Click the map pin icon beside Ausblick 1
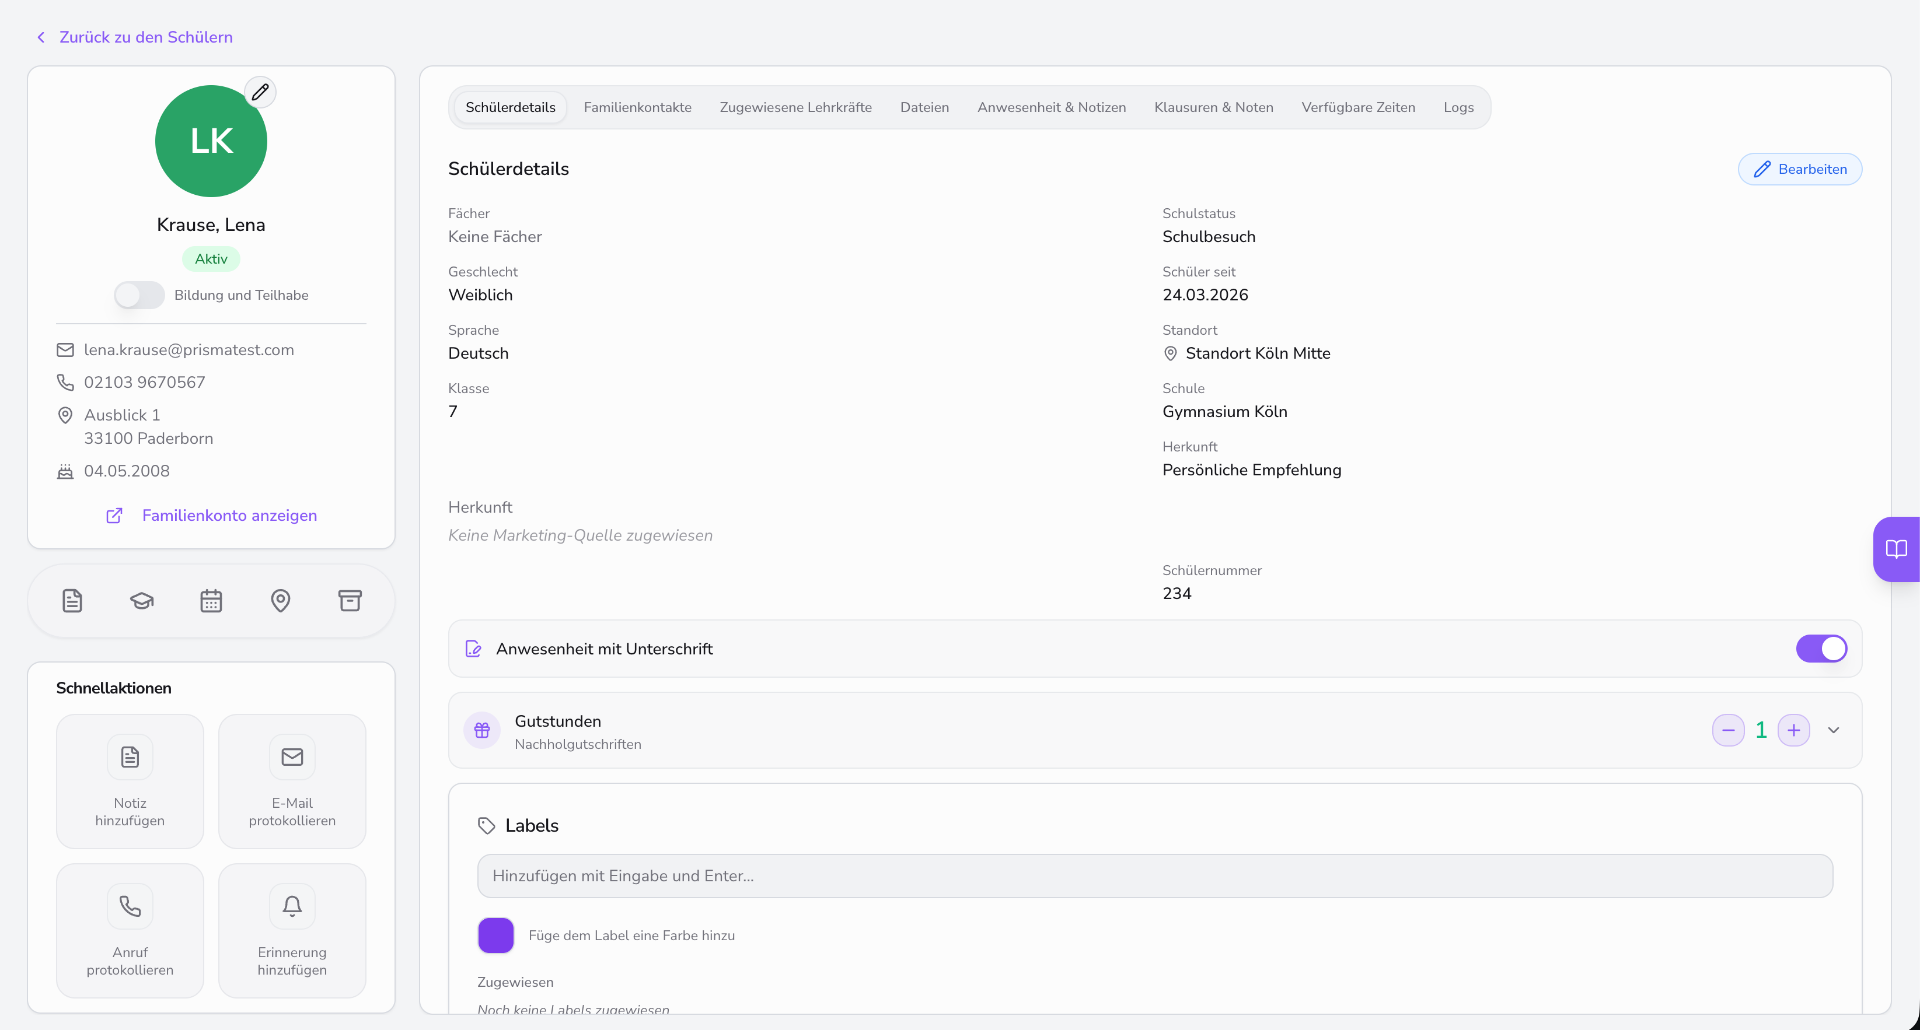The width and height of the screenshot is (1920, 1030). (x=65, y=415)
